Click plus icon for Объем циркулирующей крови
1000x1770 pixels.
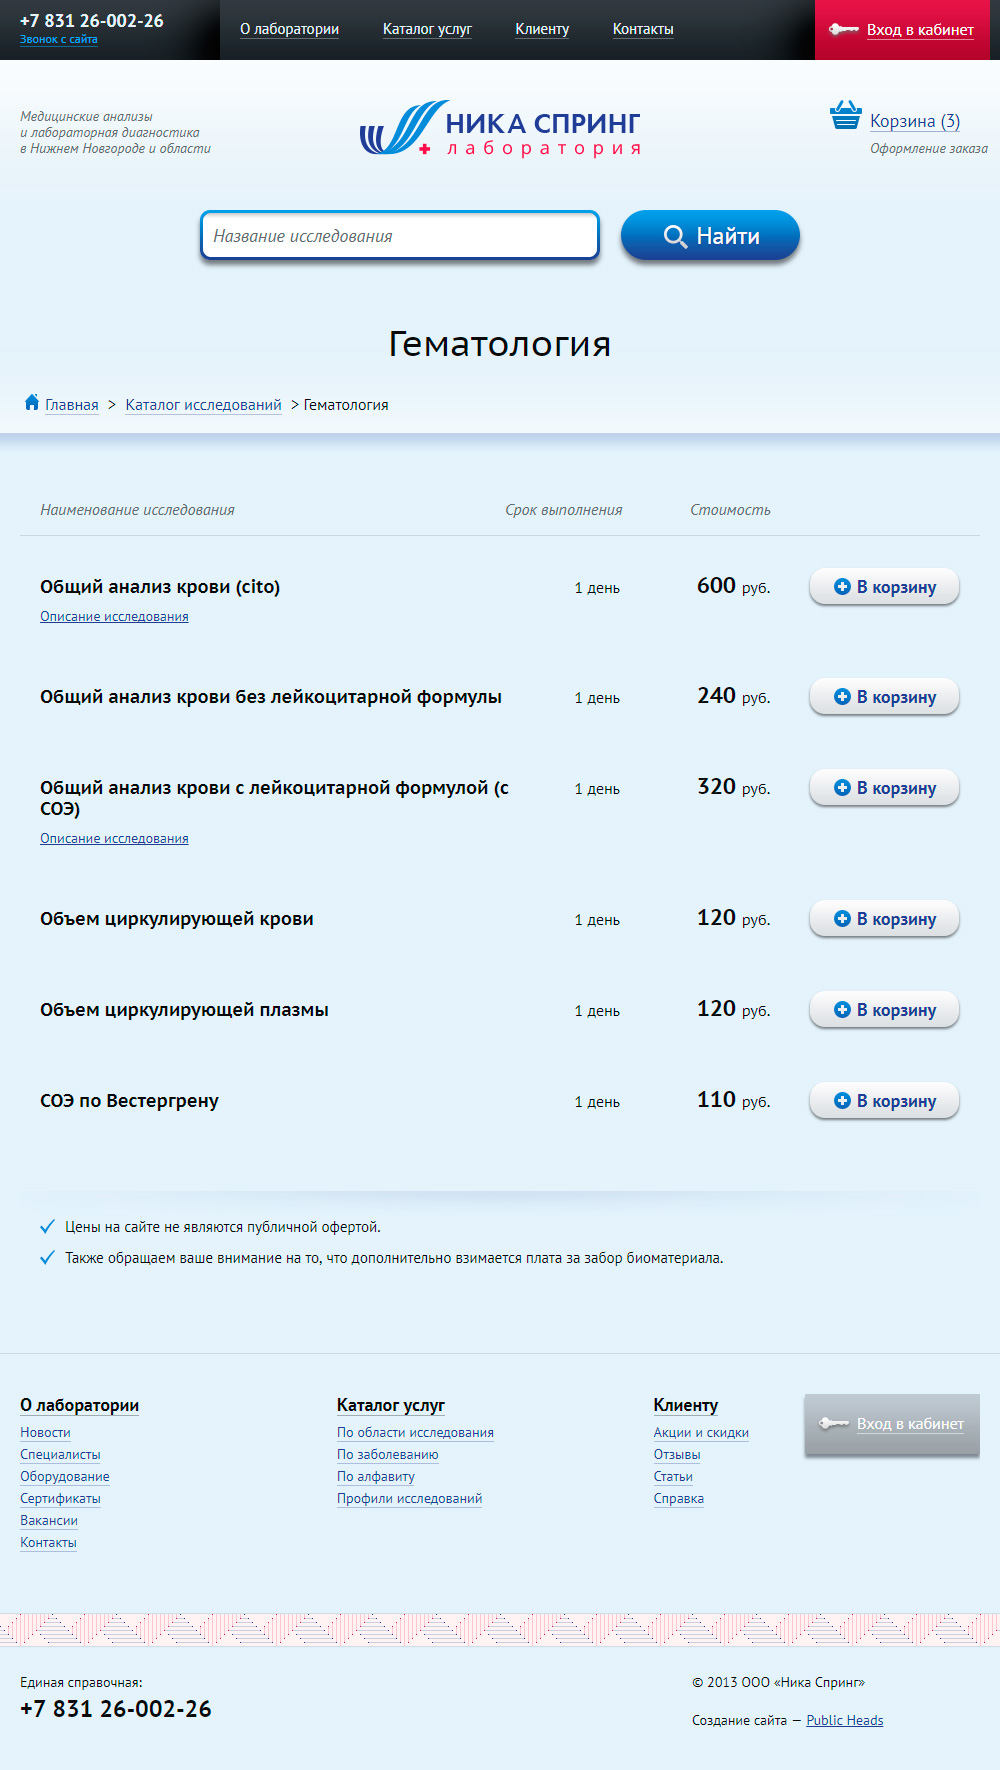[x=842, y=919]
